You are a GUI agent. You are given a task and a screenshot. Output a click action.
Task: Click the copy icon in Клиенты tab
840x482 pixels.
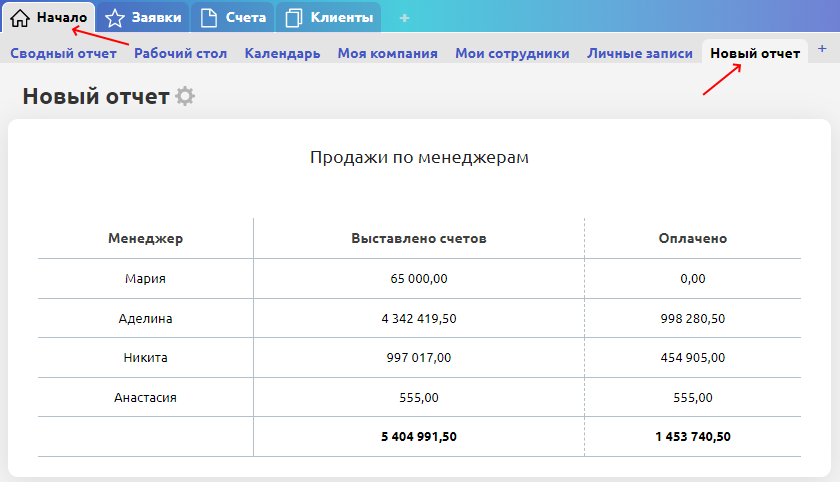coord(293,18)
